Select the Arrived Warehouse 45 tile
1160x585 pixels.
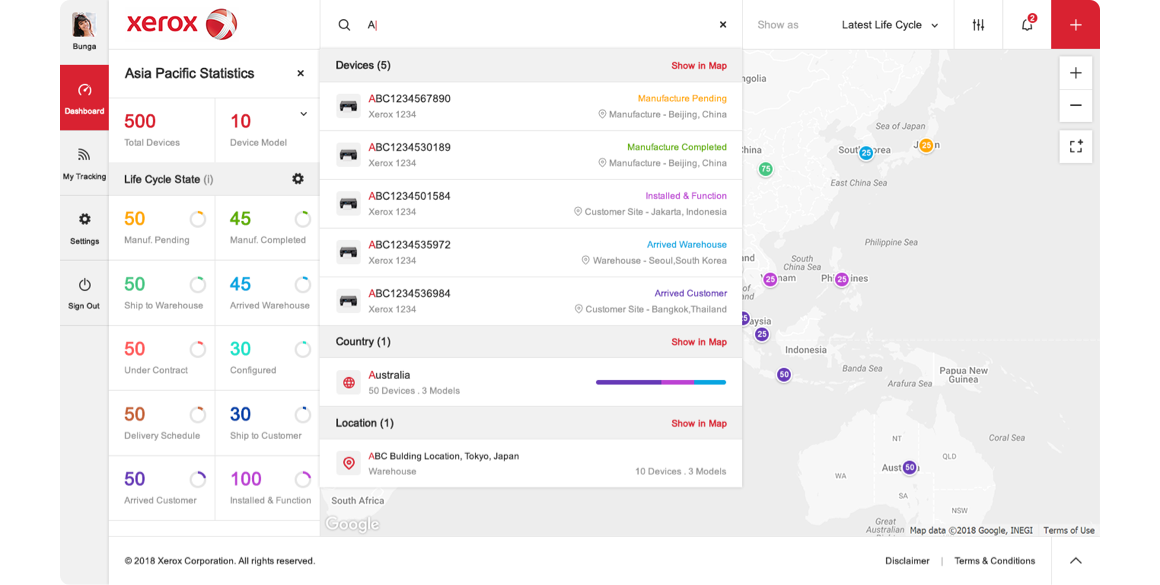(267, 293)
